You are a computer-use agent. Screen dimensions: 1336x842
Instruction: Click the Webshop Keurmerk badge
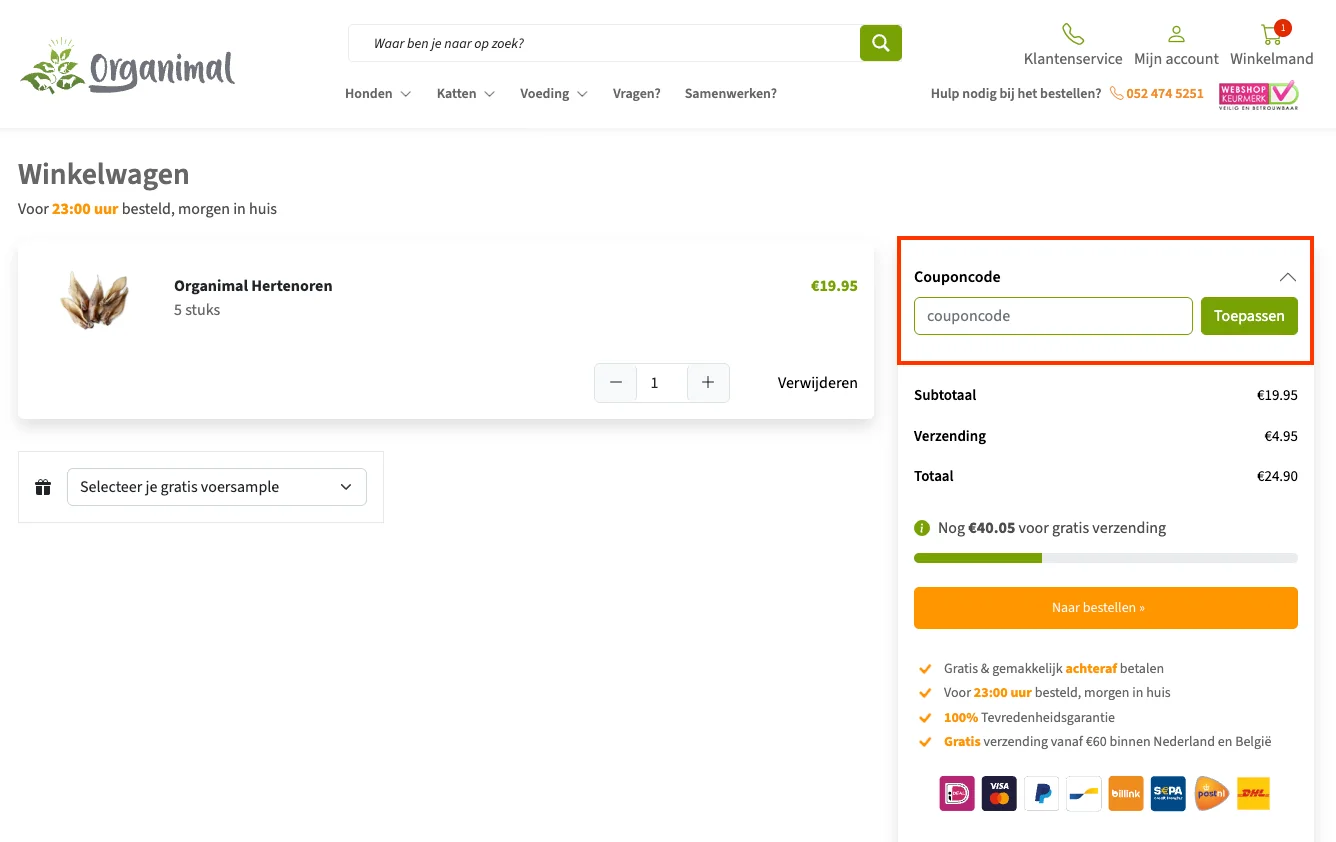[x=1258, y=95]
